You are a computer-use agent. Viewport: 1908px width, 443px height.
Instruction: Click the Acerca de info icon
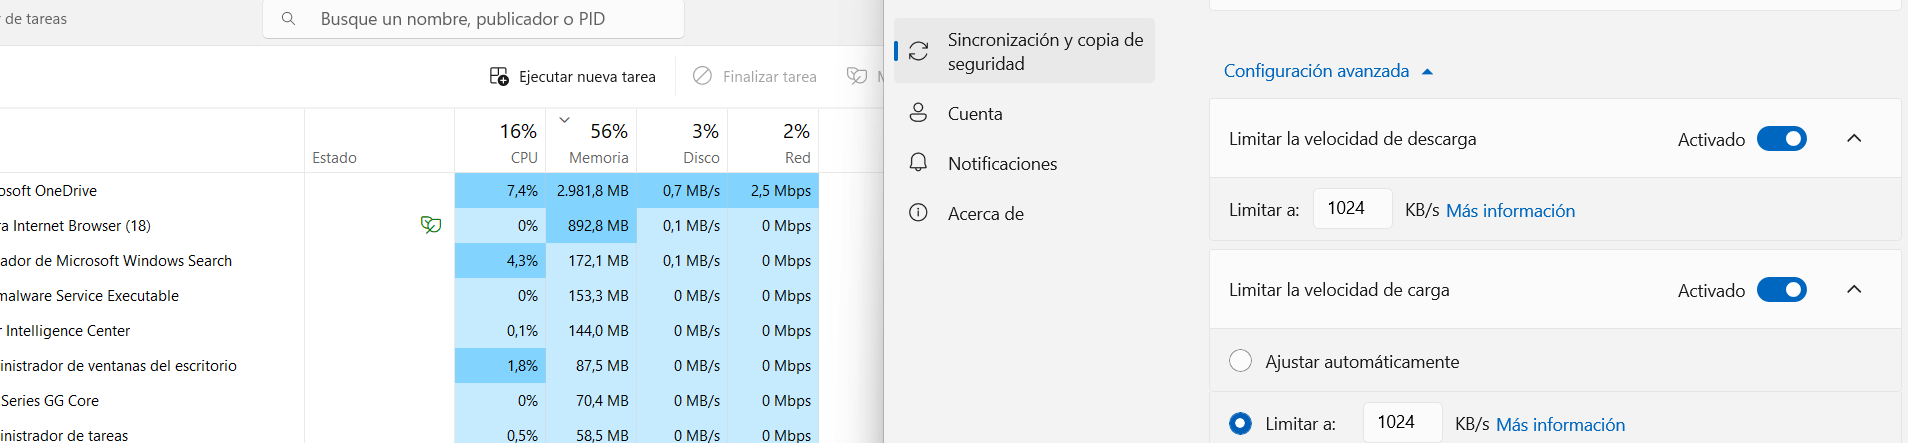pos(918,213)
